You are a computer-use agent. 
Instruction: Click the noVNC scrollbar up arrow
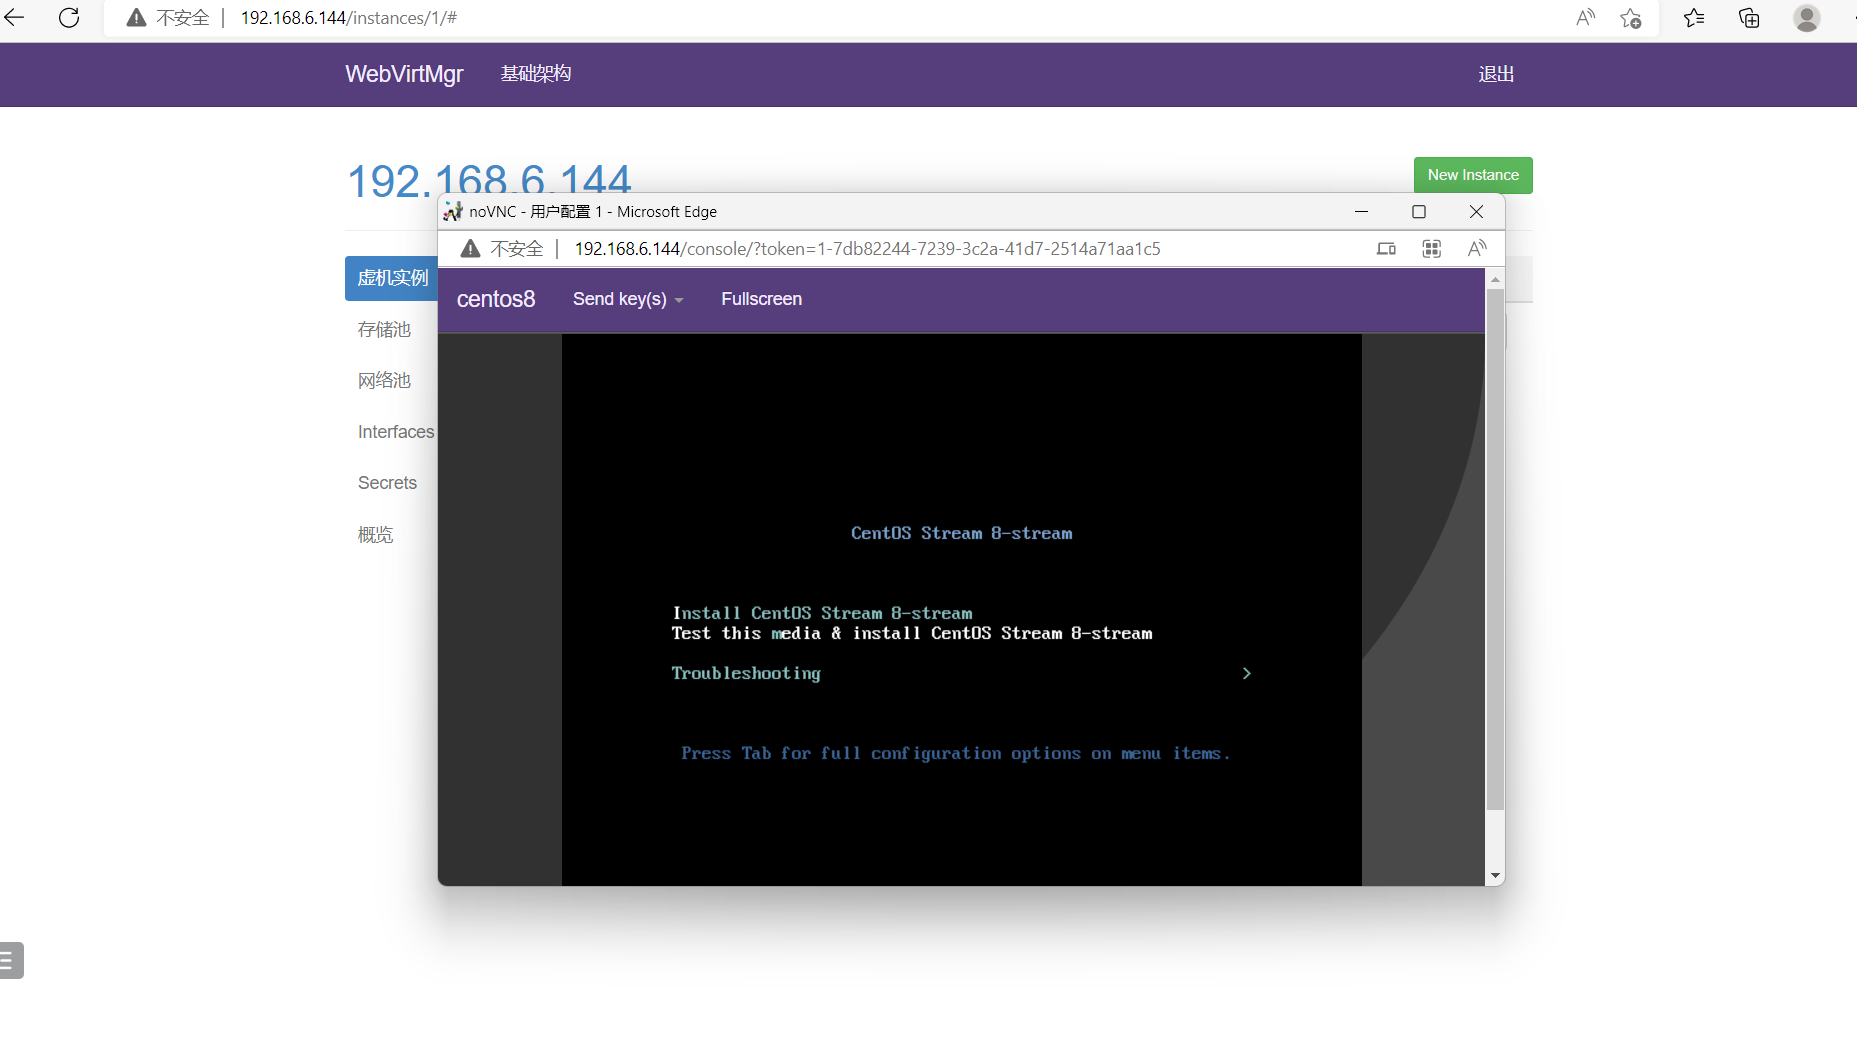click(x=1495, y=279)
